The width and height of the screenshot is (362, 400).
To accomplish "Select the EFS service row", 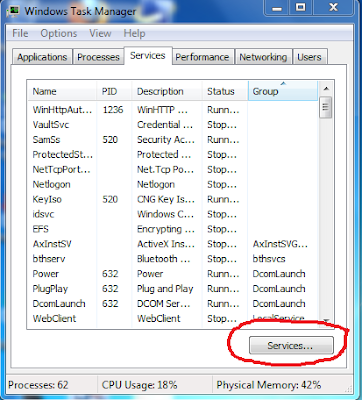I will point(173,229).
